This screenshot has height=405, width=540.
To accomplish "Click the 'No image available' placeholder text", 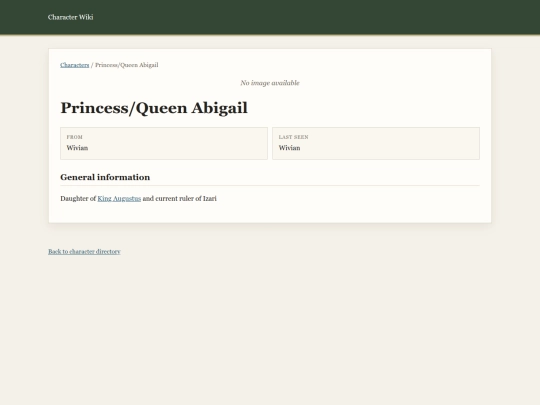I will (x=270, y=83).
